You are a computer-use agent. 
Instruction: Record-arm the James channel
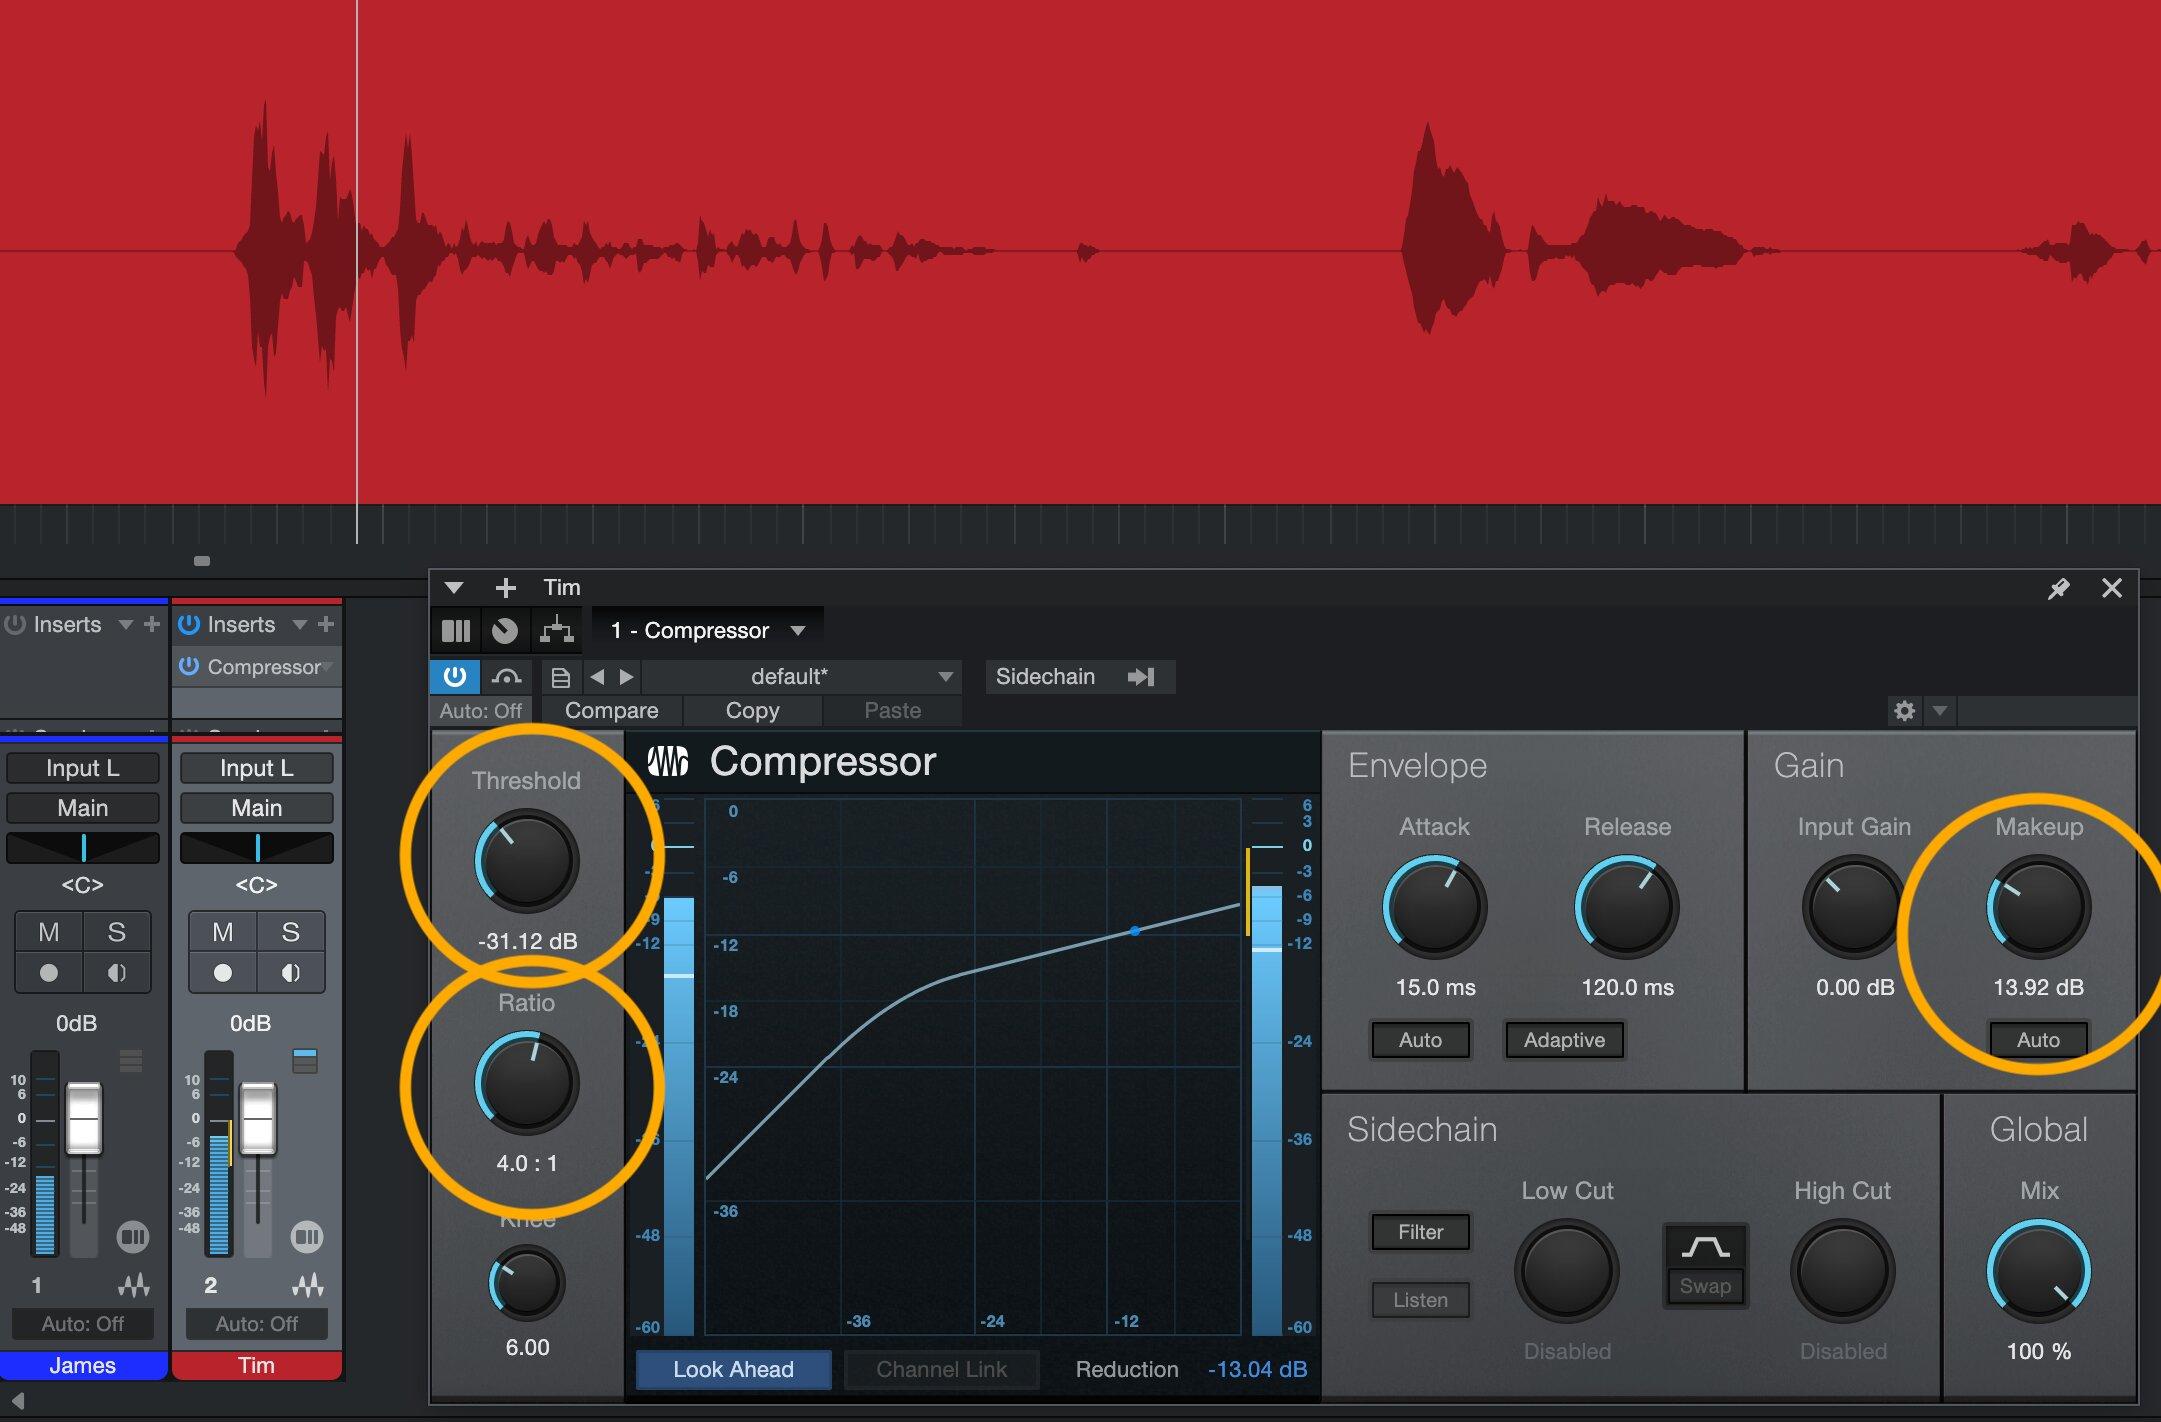48,973
